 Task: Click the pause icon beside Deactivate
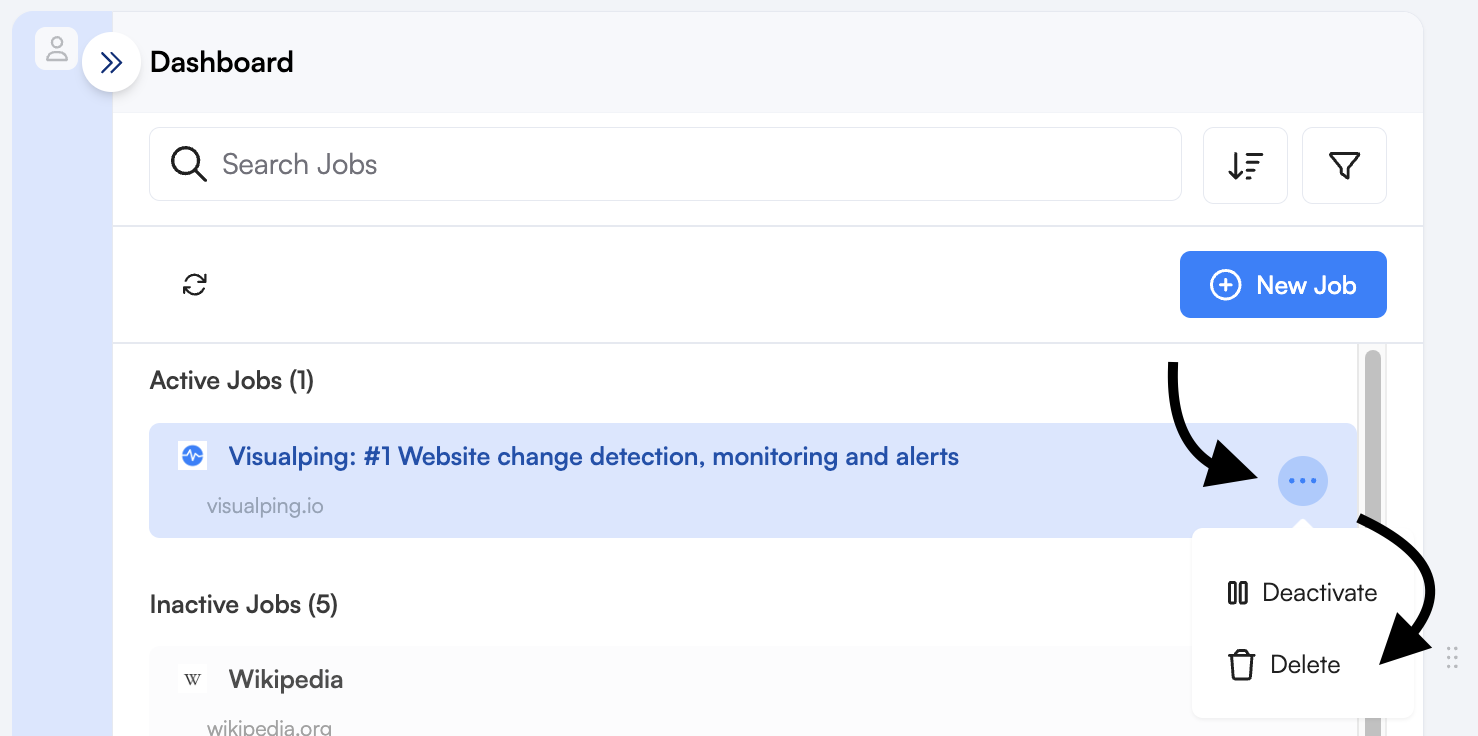1237,593
